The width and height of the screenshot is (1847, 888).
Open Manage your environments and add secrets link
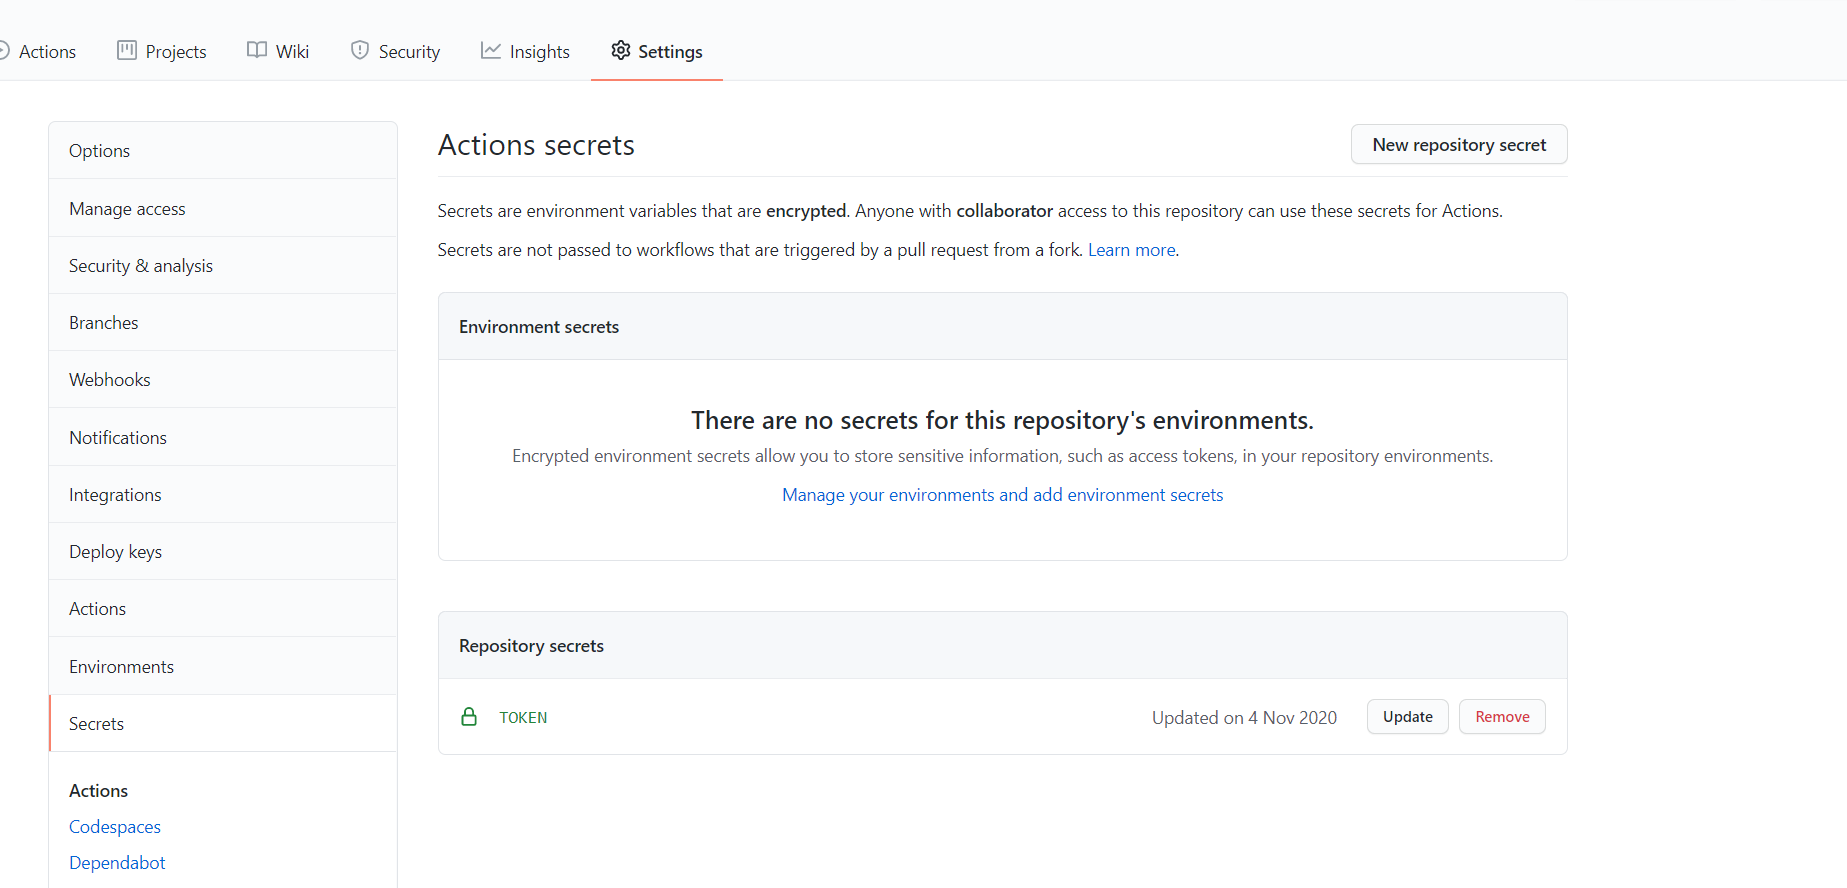point(1002,495)
